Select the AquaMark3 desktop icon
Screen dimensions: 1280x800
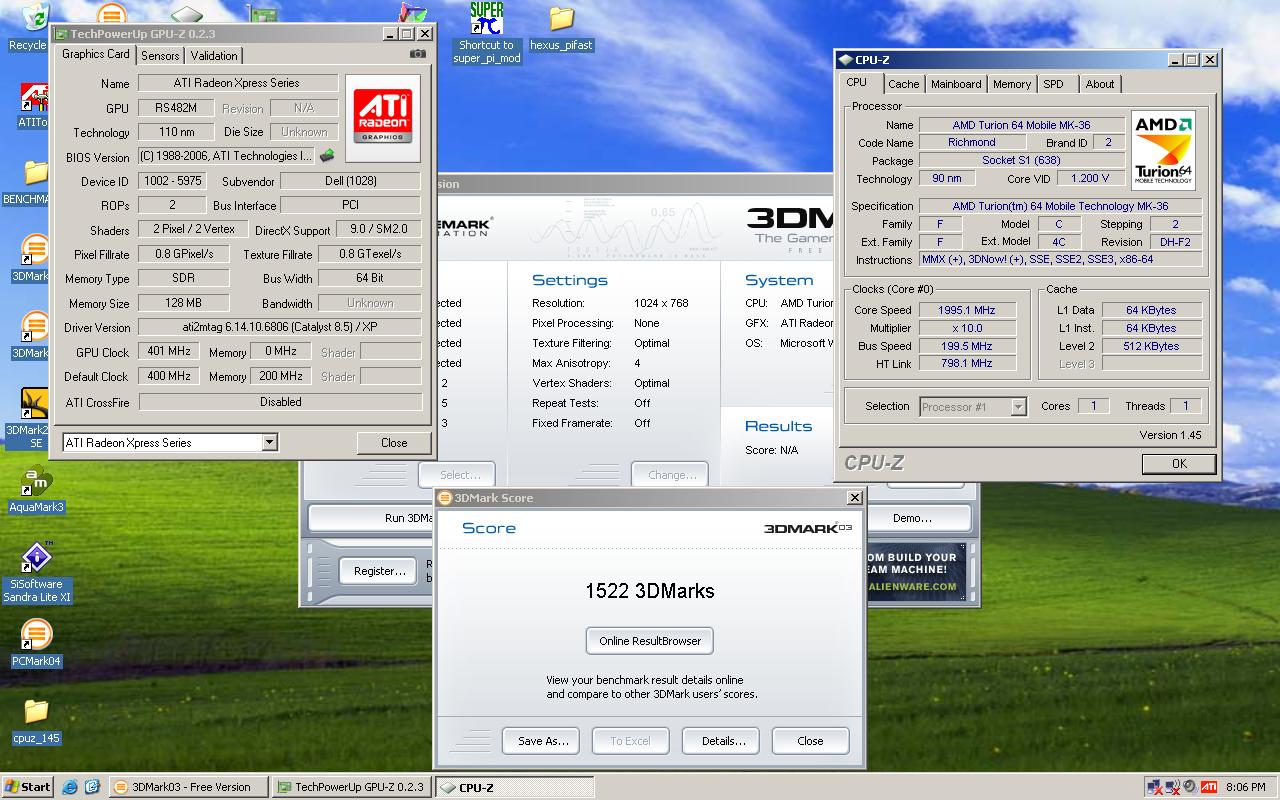[x=36, y=490]
